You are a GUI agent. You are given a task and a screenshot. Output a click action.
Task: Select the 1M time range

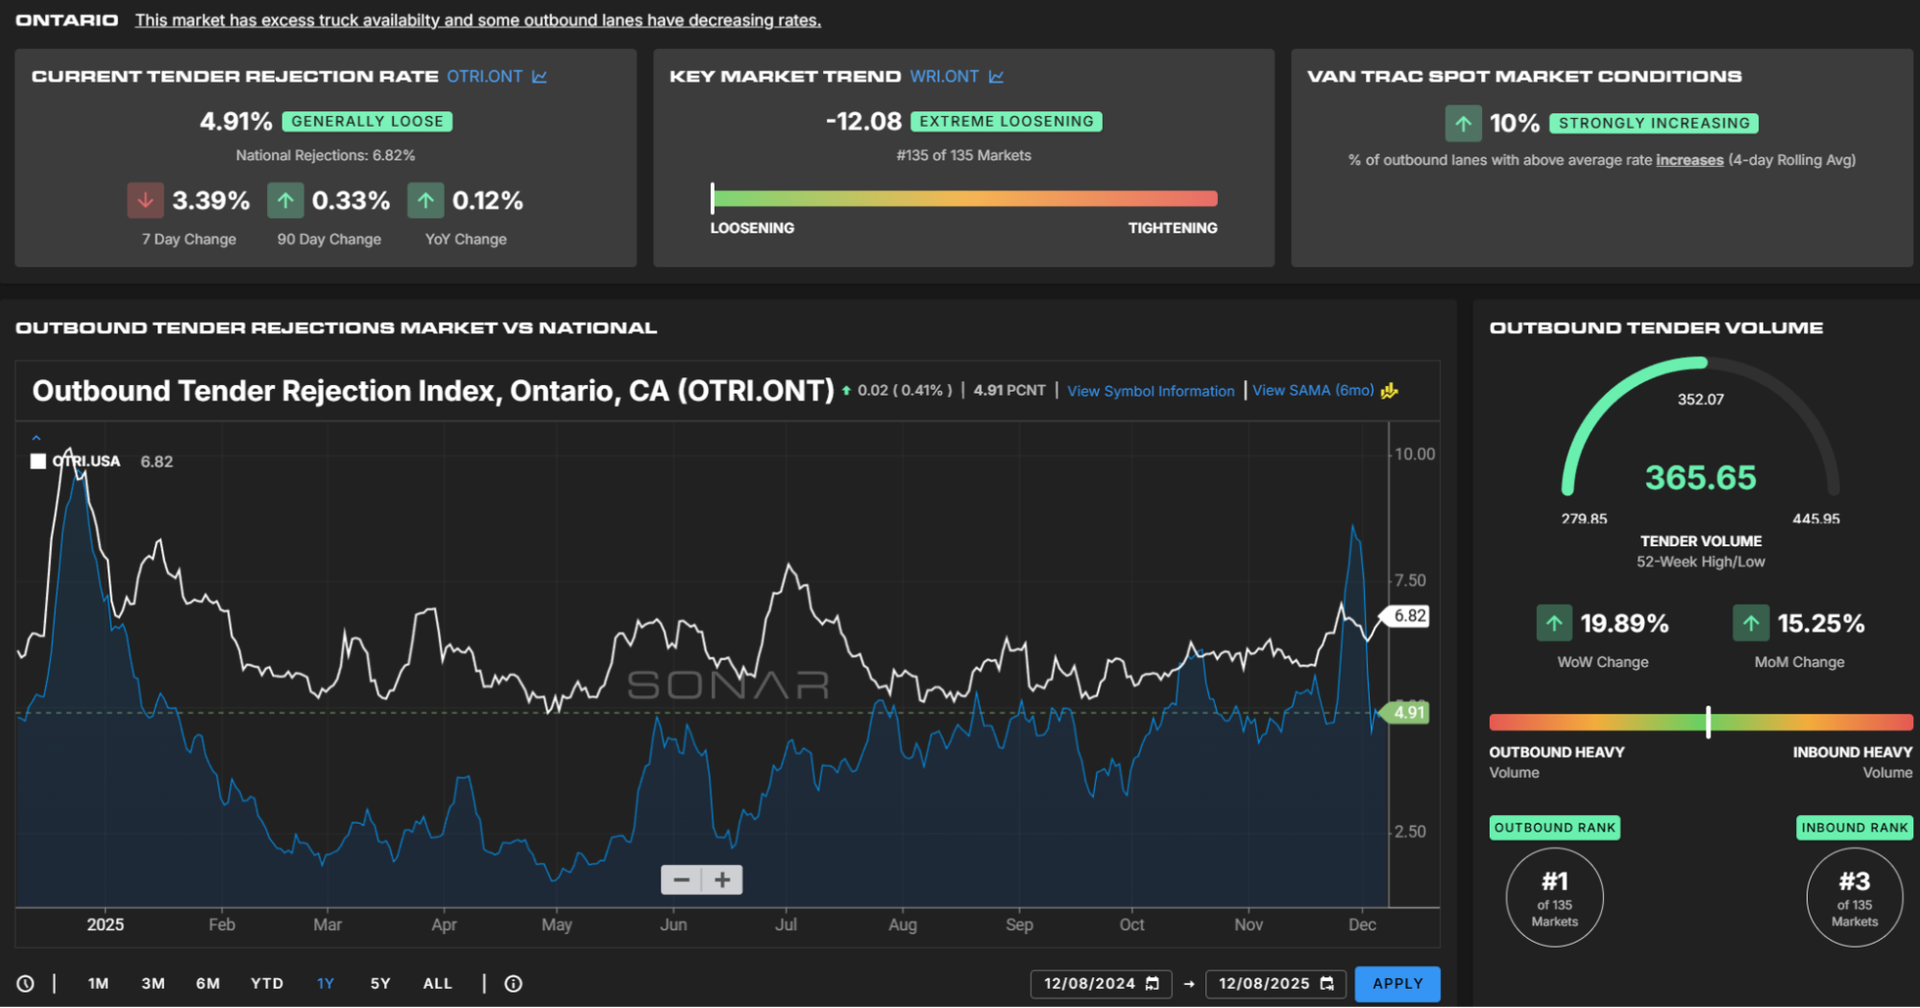pyautogui.click(x=98, y=984)
